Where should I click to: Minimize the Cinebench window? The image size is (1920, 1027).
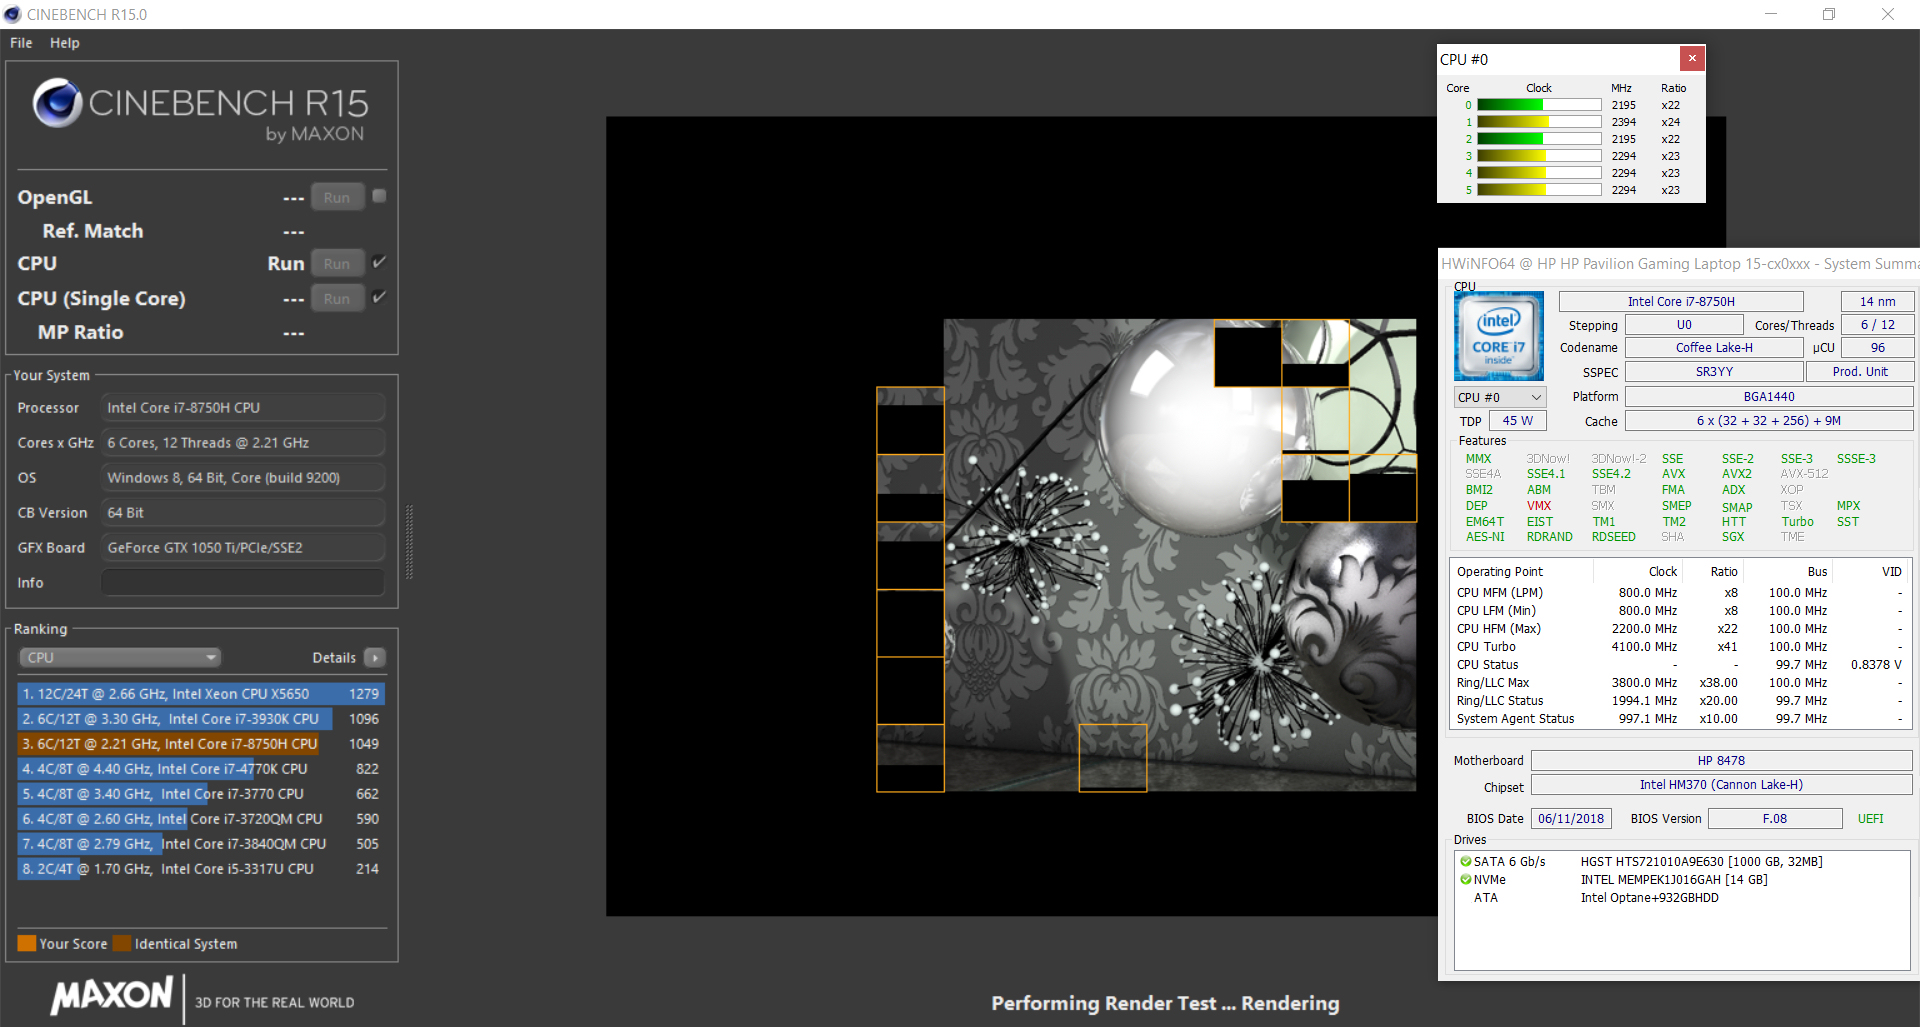(x=1771, y=14)
